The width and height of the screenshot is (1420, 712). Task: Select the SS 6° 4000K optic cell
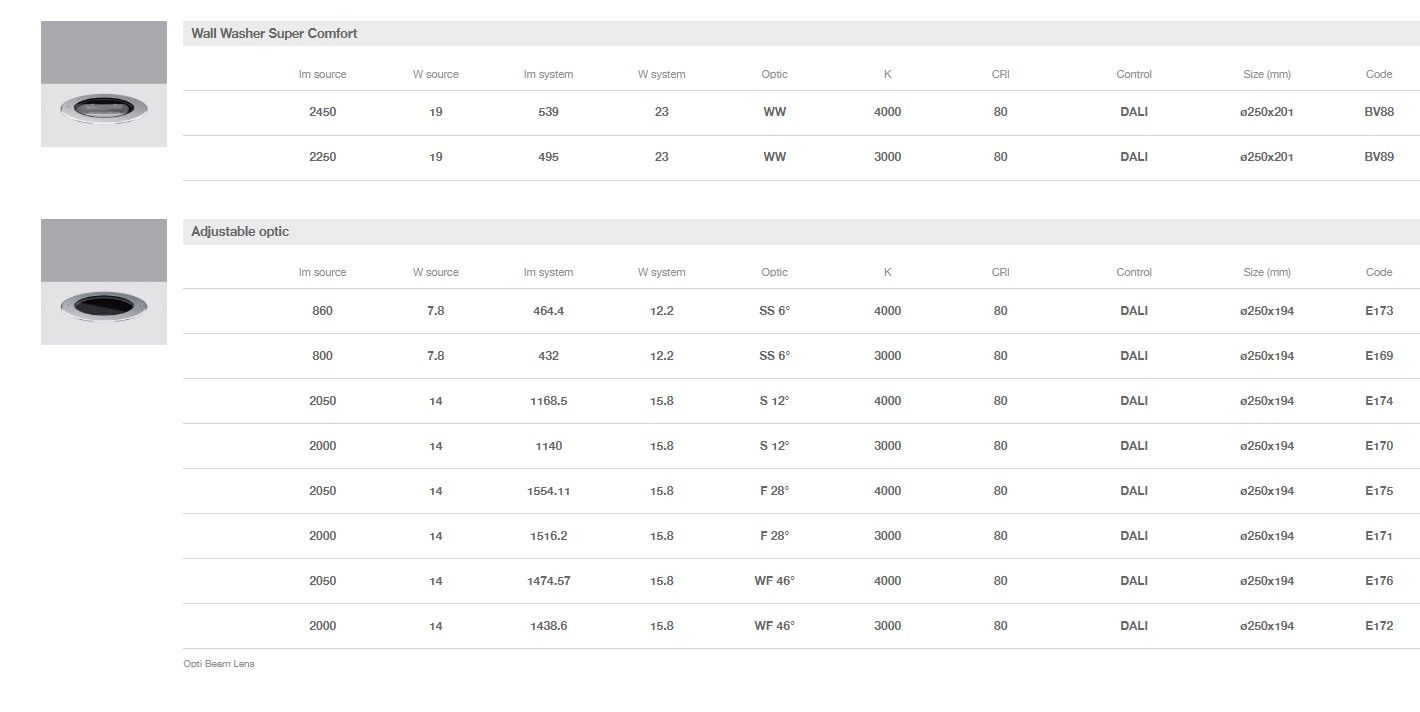tap(774, 311)
